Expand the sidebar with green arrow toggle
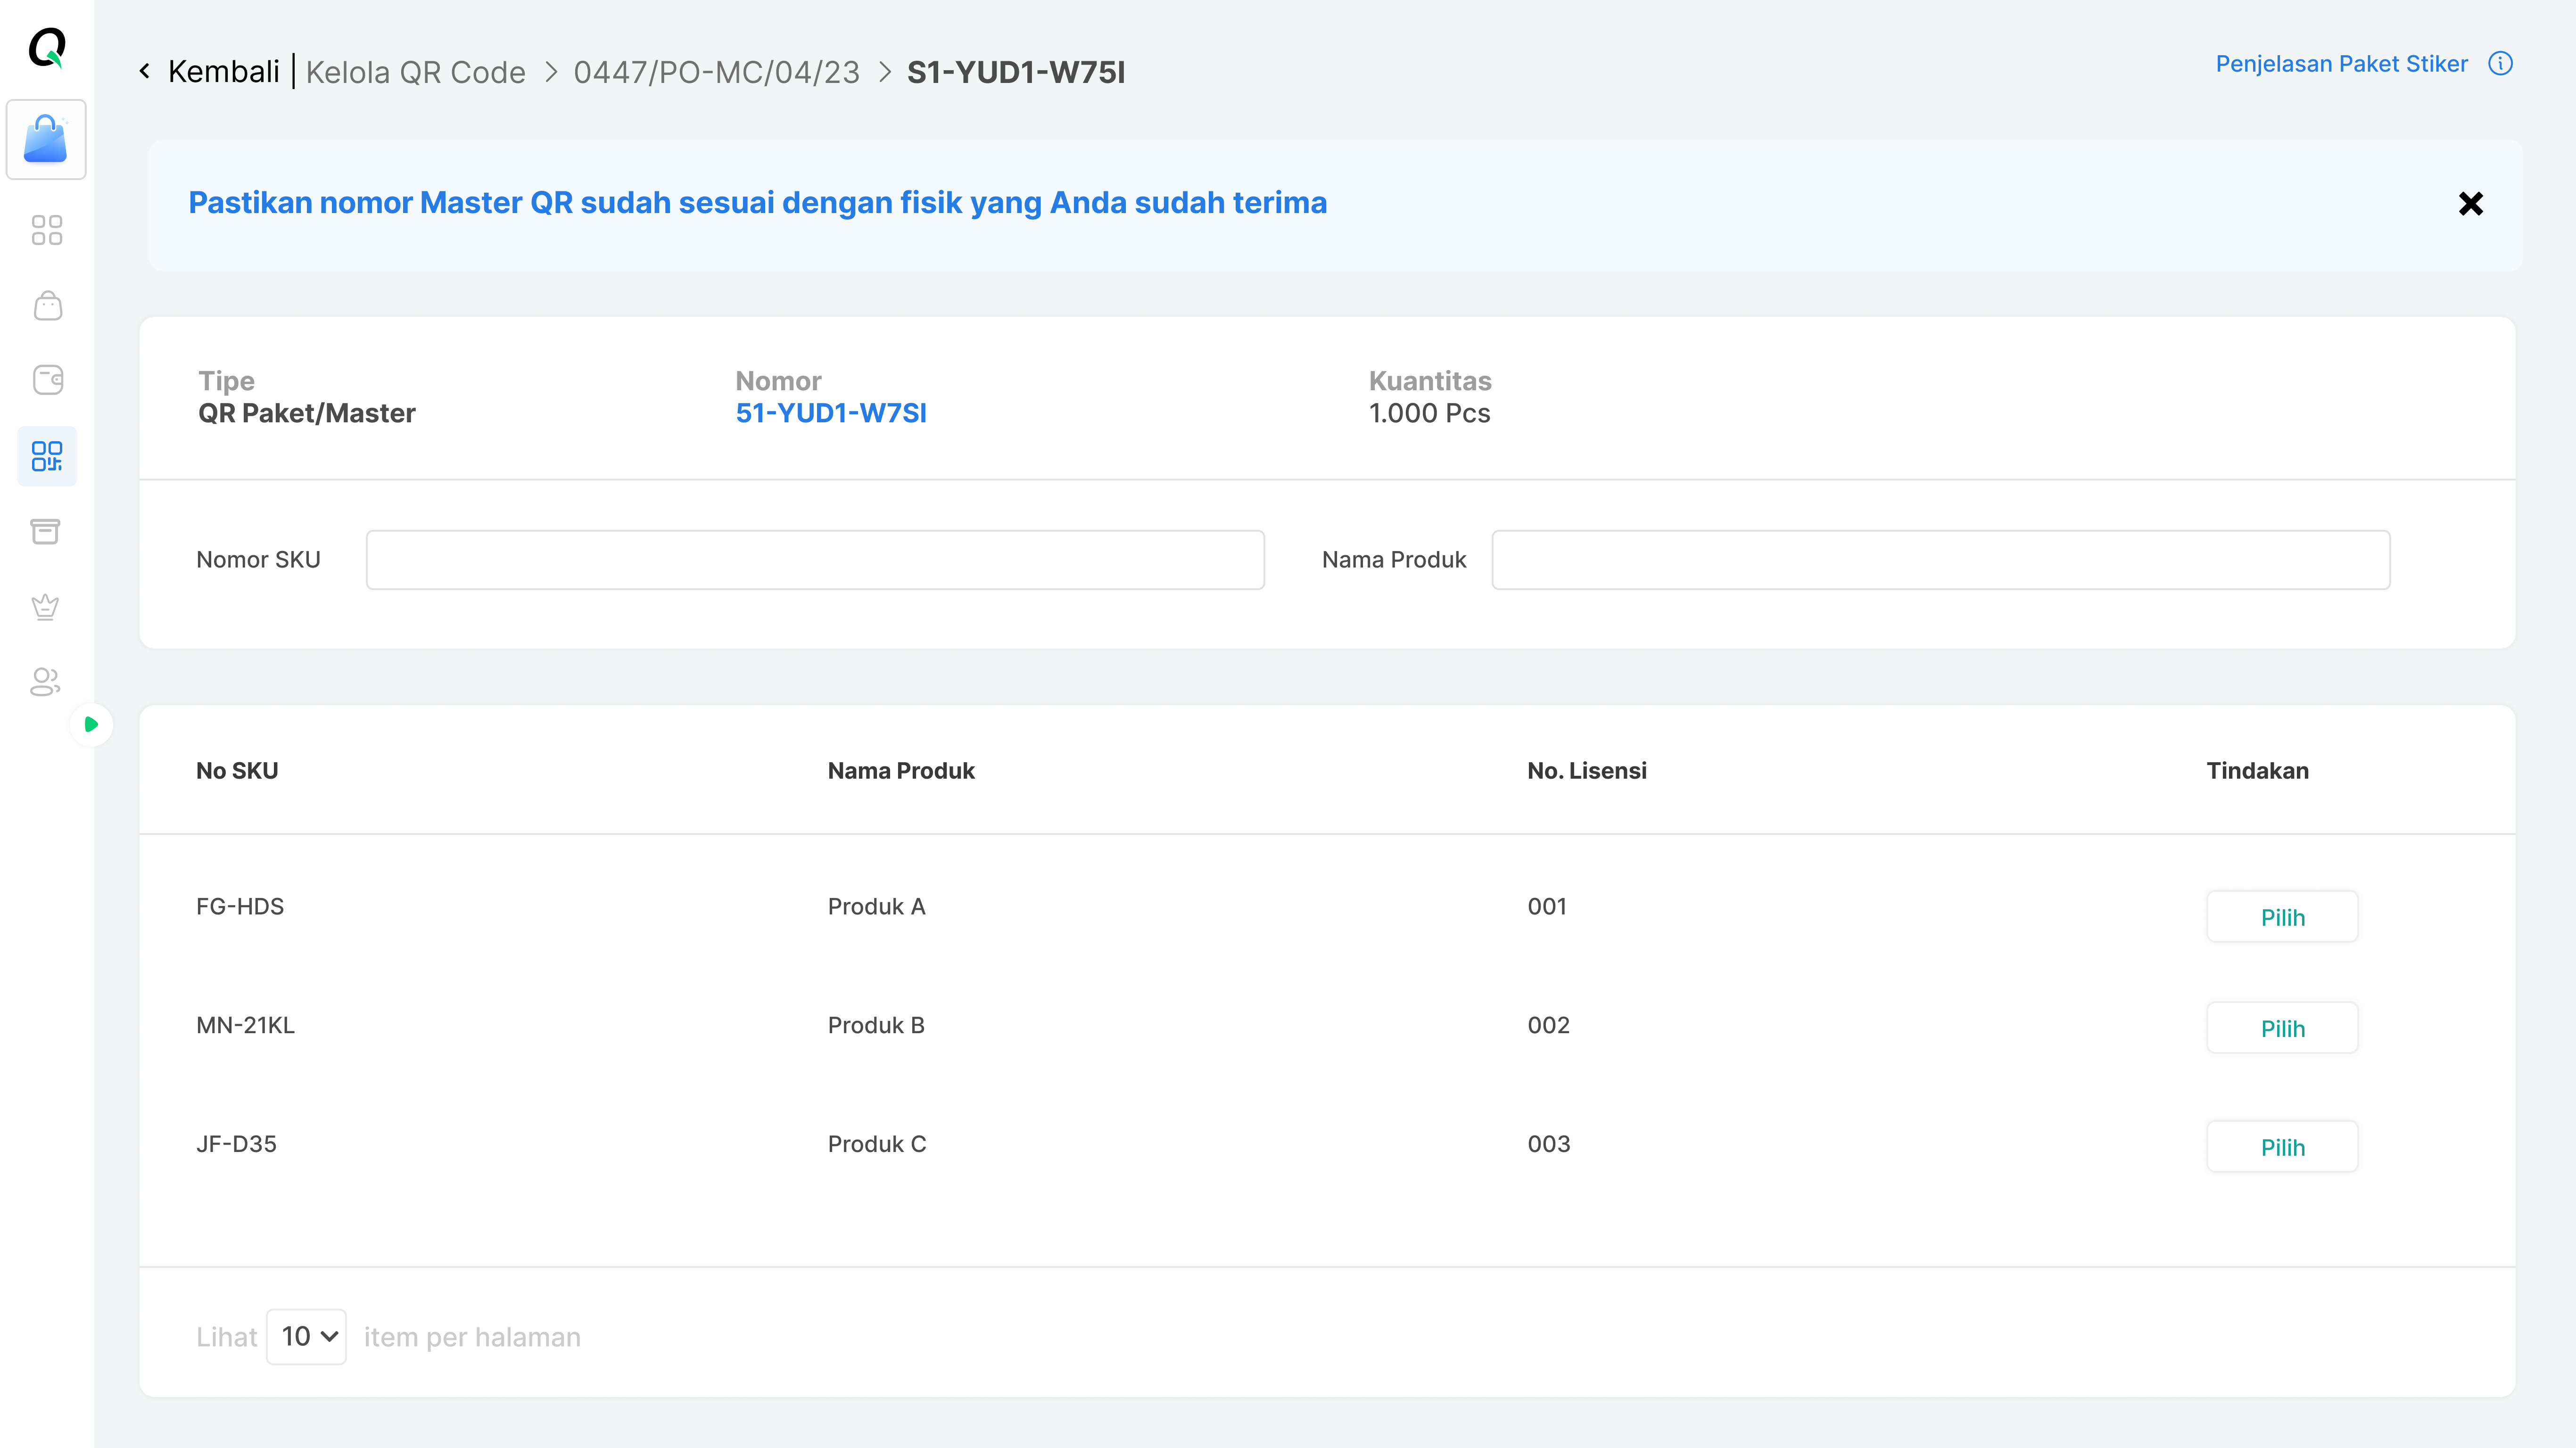The width and height of the screenshot is (2576, 1448). pos(91,724)
